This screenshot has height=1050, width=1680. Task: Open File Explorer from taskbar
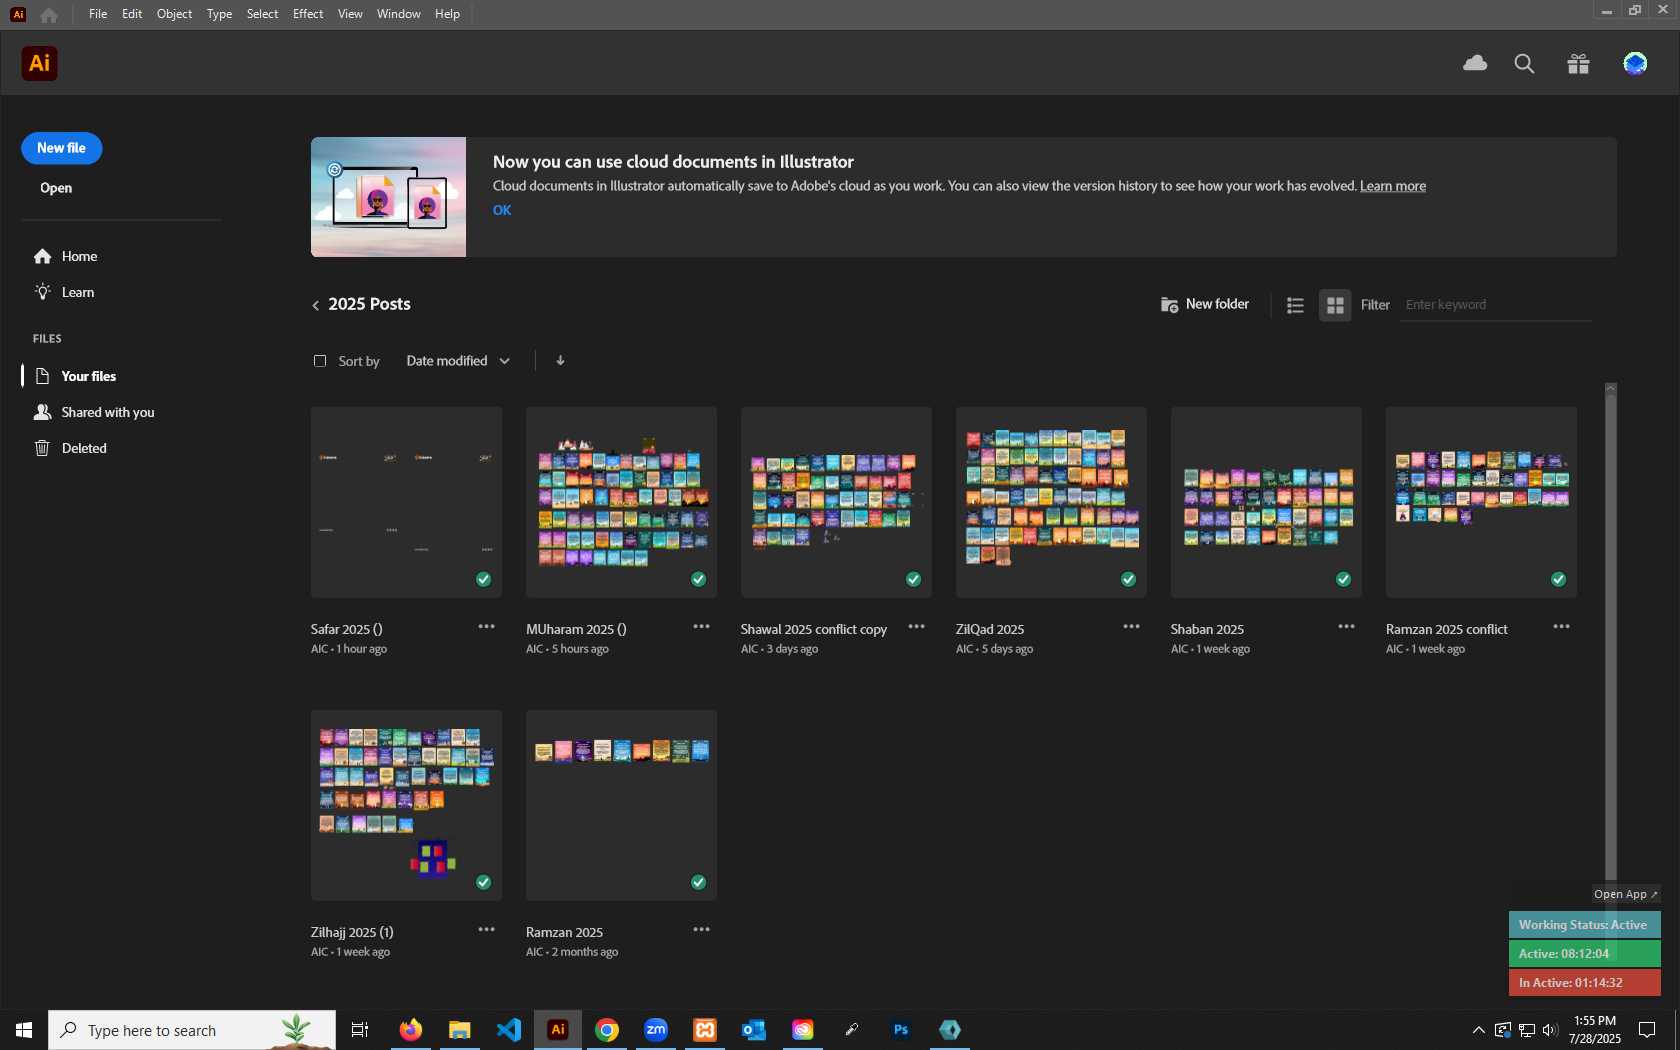(x=459, y=1030)
